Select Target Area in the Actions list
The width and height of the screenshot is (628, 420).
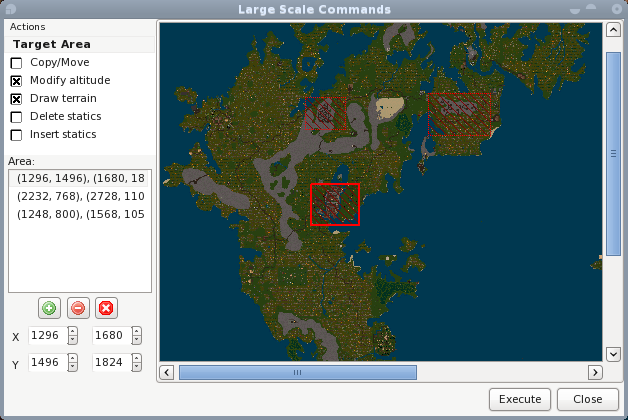(x=52, y=44)
